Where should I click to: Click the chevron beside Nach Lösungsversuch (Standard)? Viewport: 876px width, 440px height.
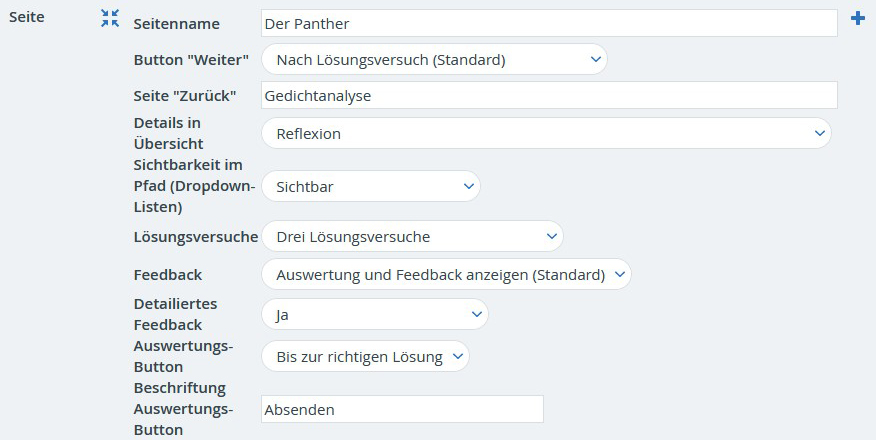(x=596, y=59)
